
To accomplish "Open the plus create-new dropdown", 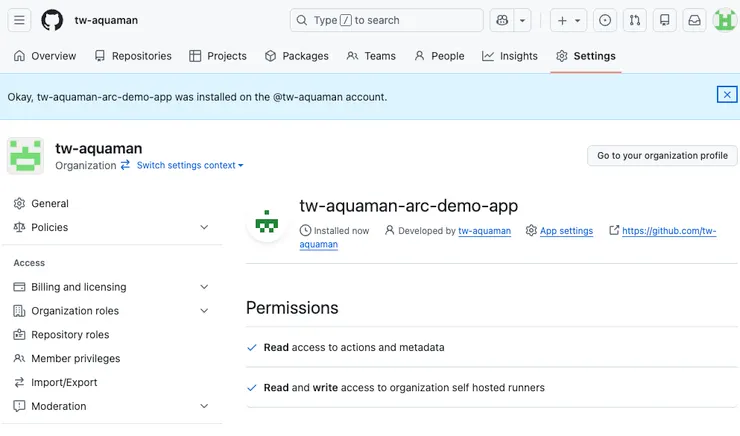I will point(568,20).
